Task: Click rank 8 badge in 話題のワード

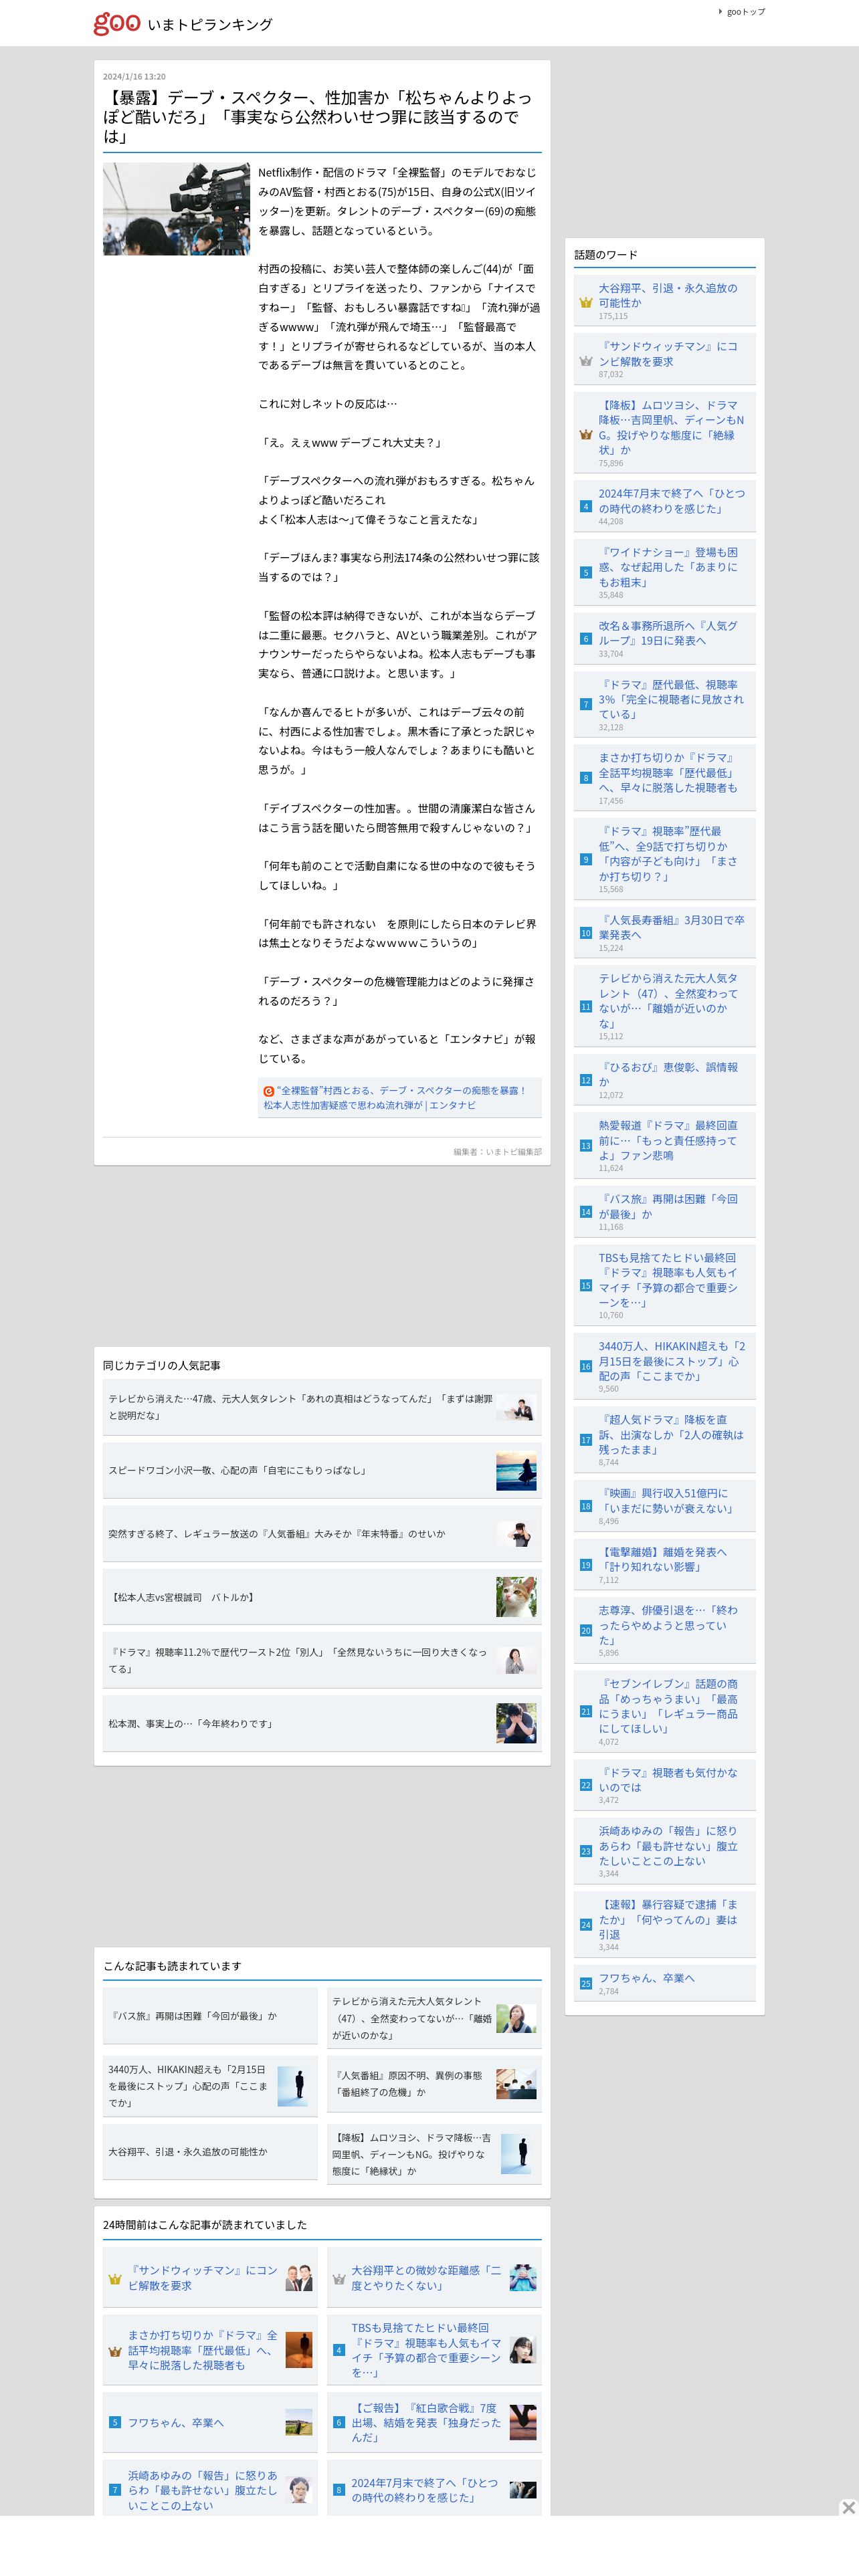Action: tap(586, 778)
